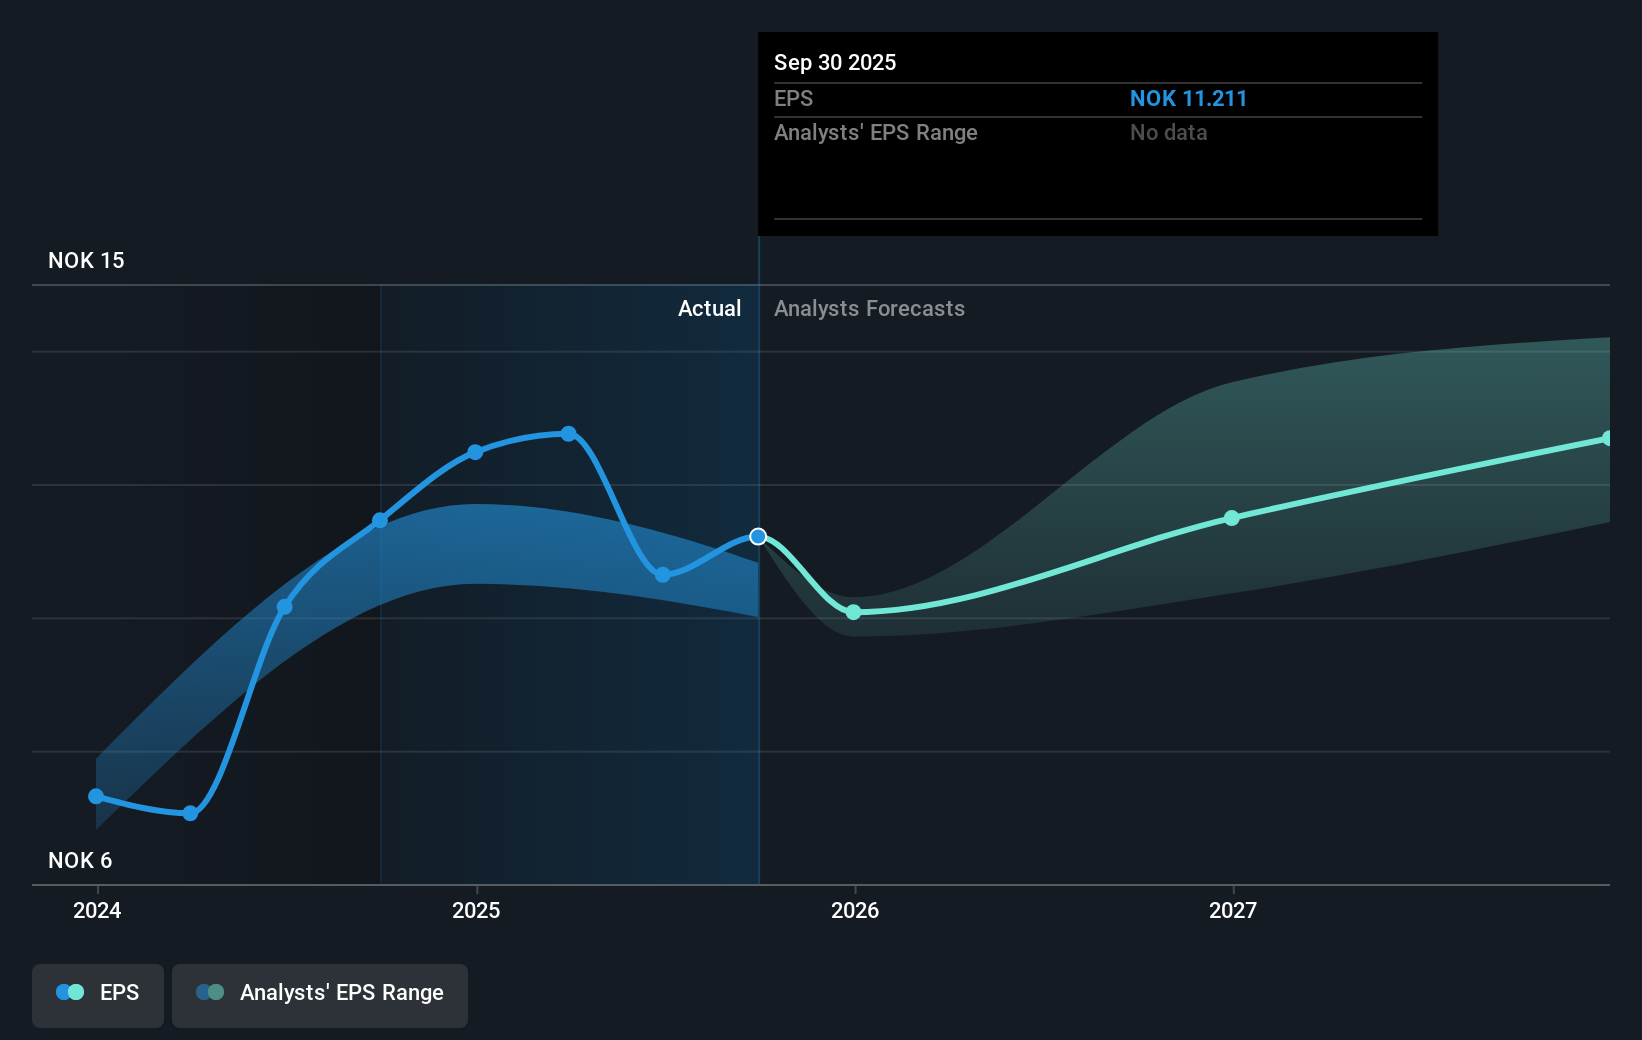Image resolution: width=1642 pixels, height=1040 pixels.
Task: Click the highlighted Sep 30 2025 EPS data point
Action: click(758, 537)
